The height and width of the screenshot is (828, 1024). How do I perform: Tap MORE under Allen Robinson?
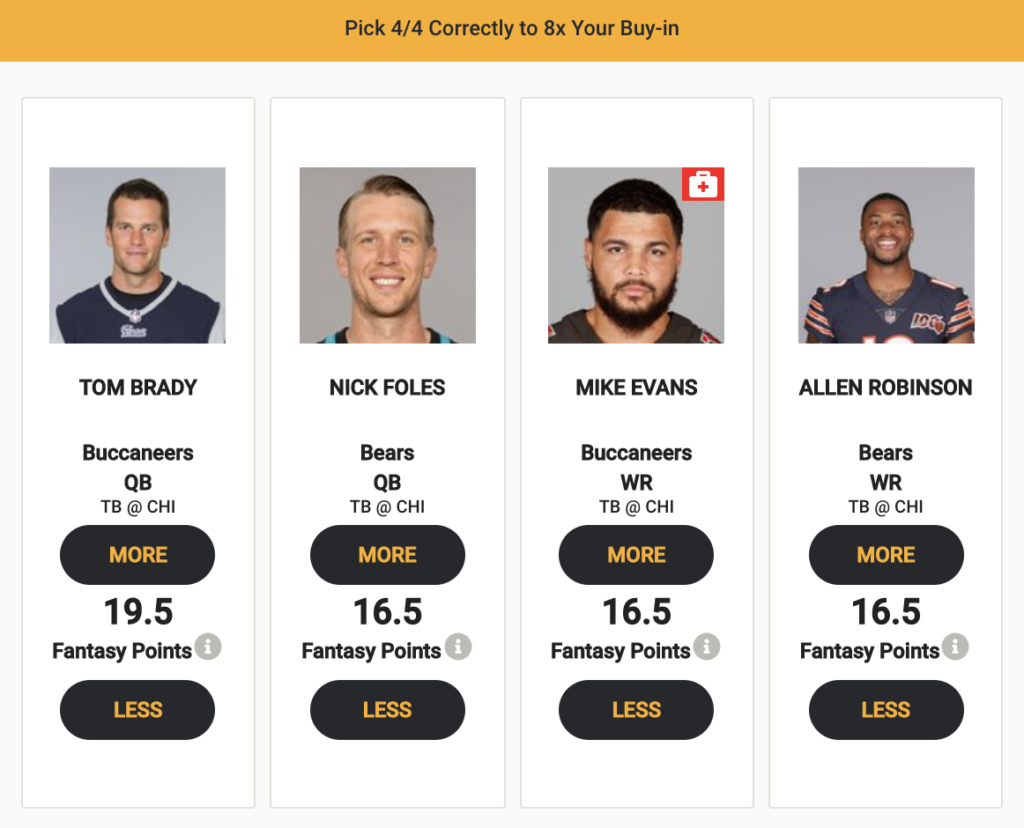click(x=886, y=555)
